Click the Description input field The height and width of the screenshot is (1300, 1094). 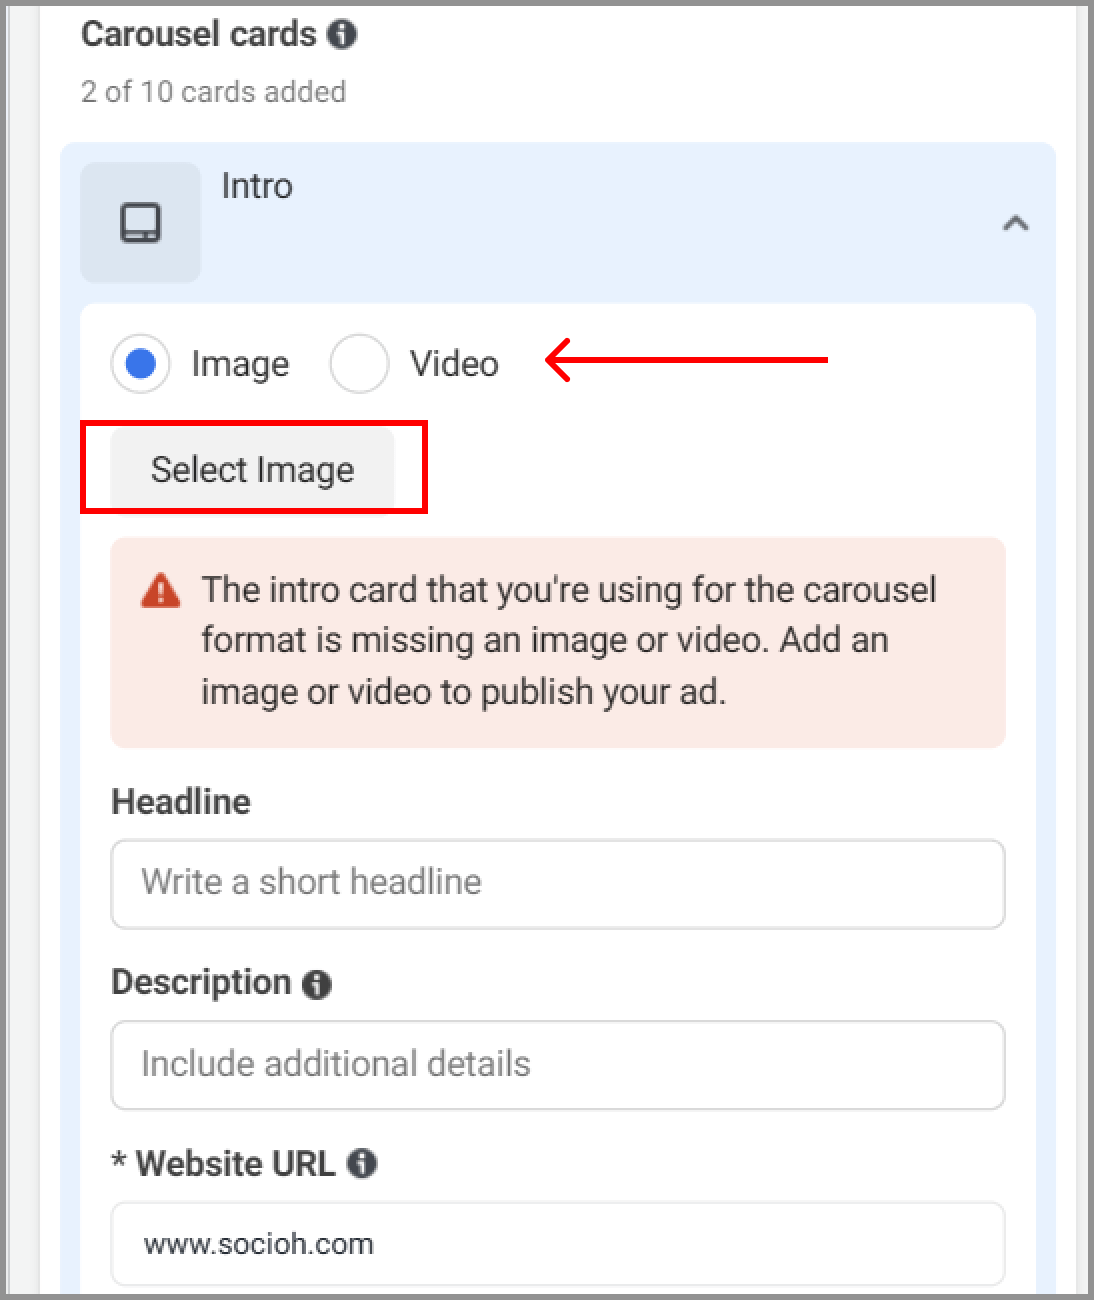pos(558,1065)
